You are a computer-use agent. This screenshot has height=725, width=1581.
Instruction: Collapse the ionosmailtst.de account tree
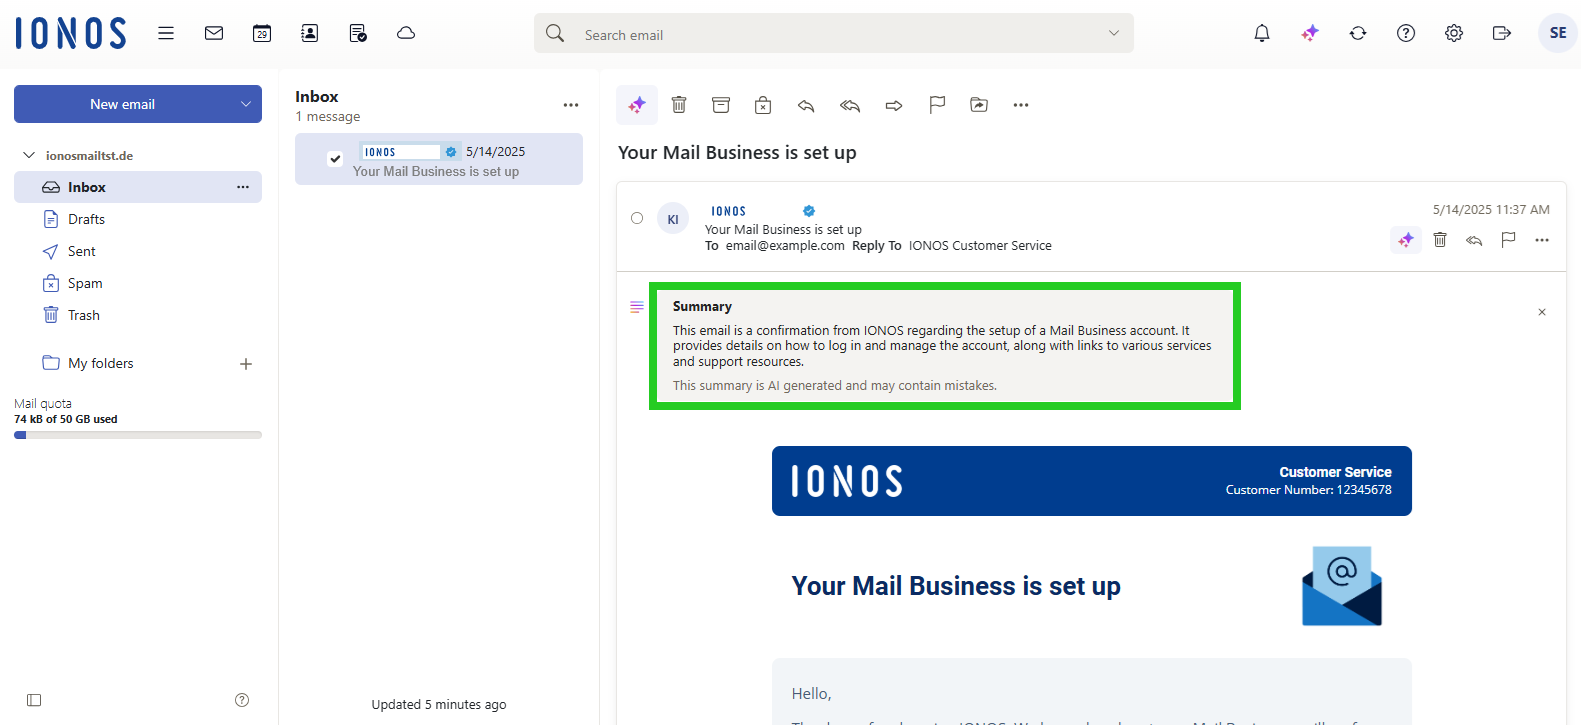[29, 155]
